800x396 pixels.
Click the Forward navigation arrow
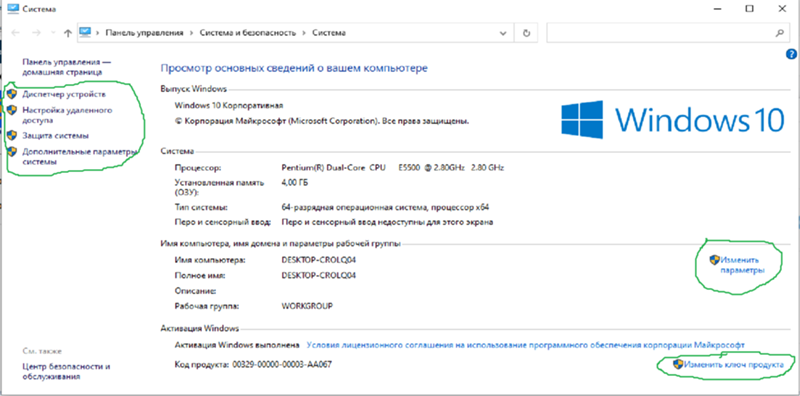coord(36,33)
